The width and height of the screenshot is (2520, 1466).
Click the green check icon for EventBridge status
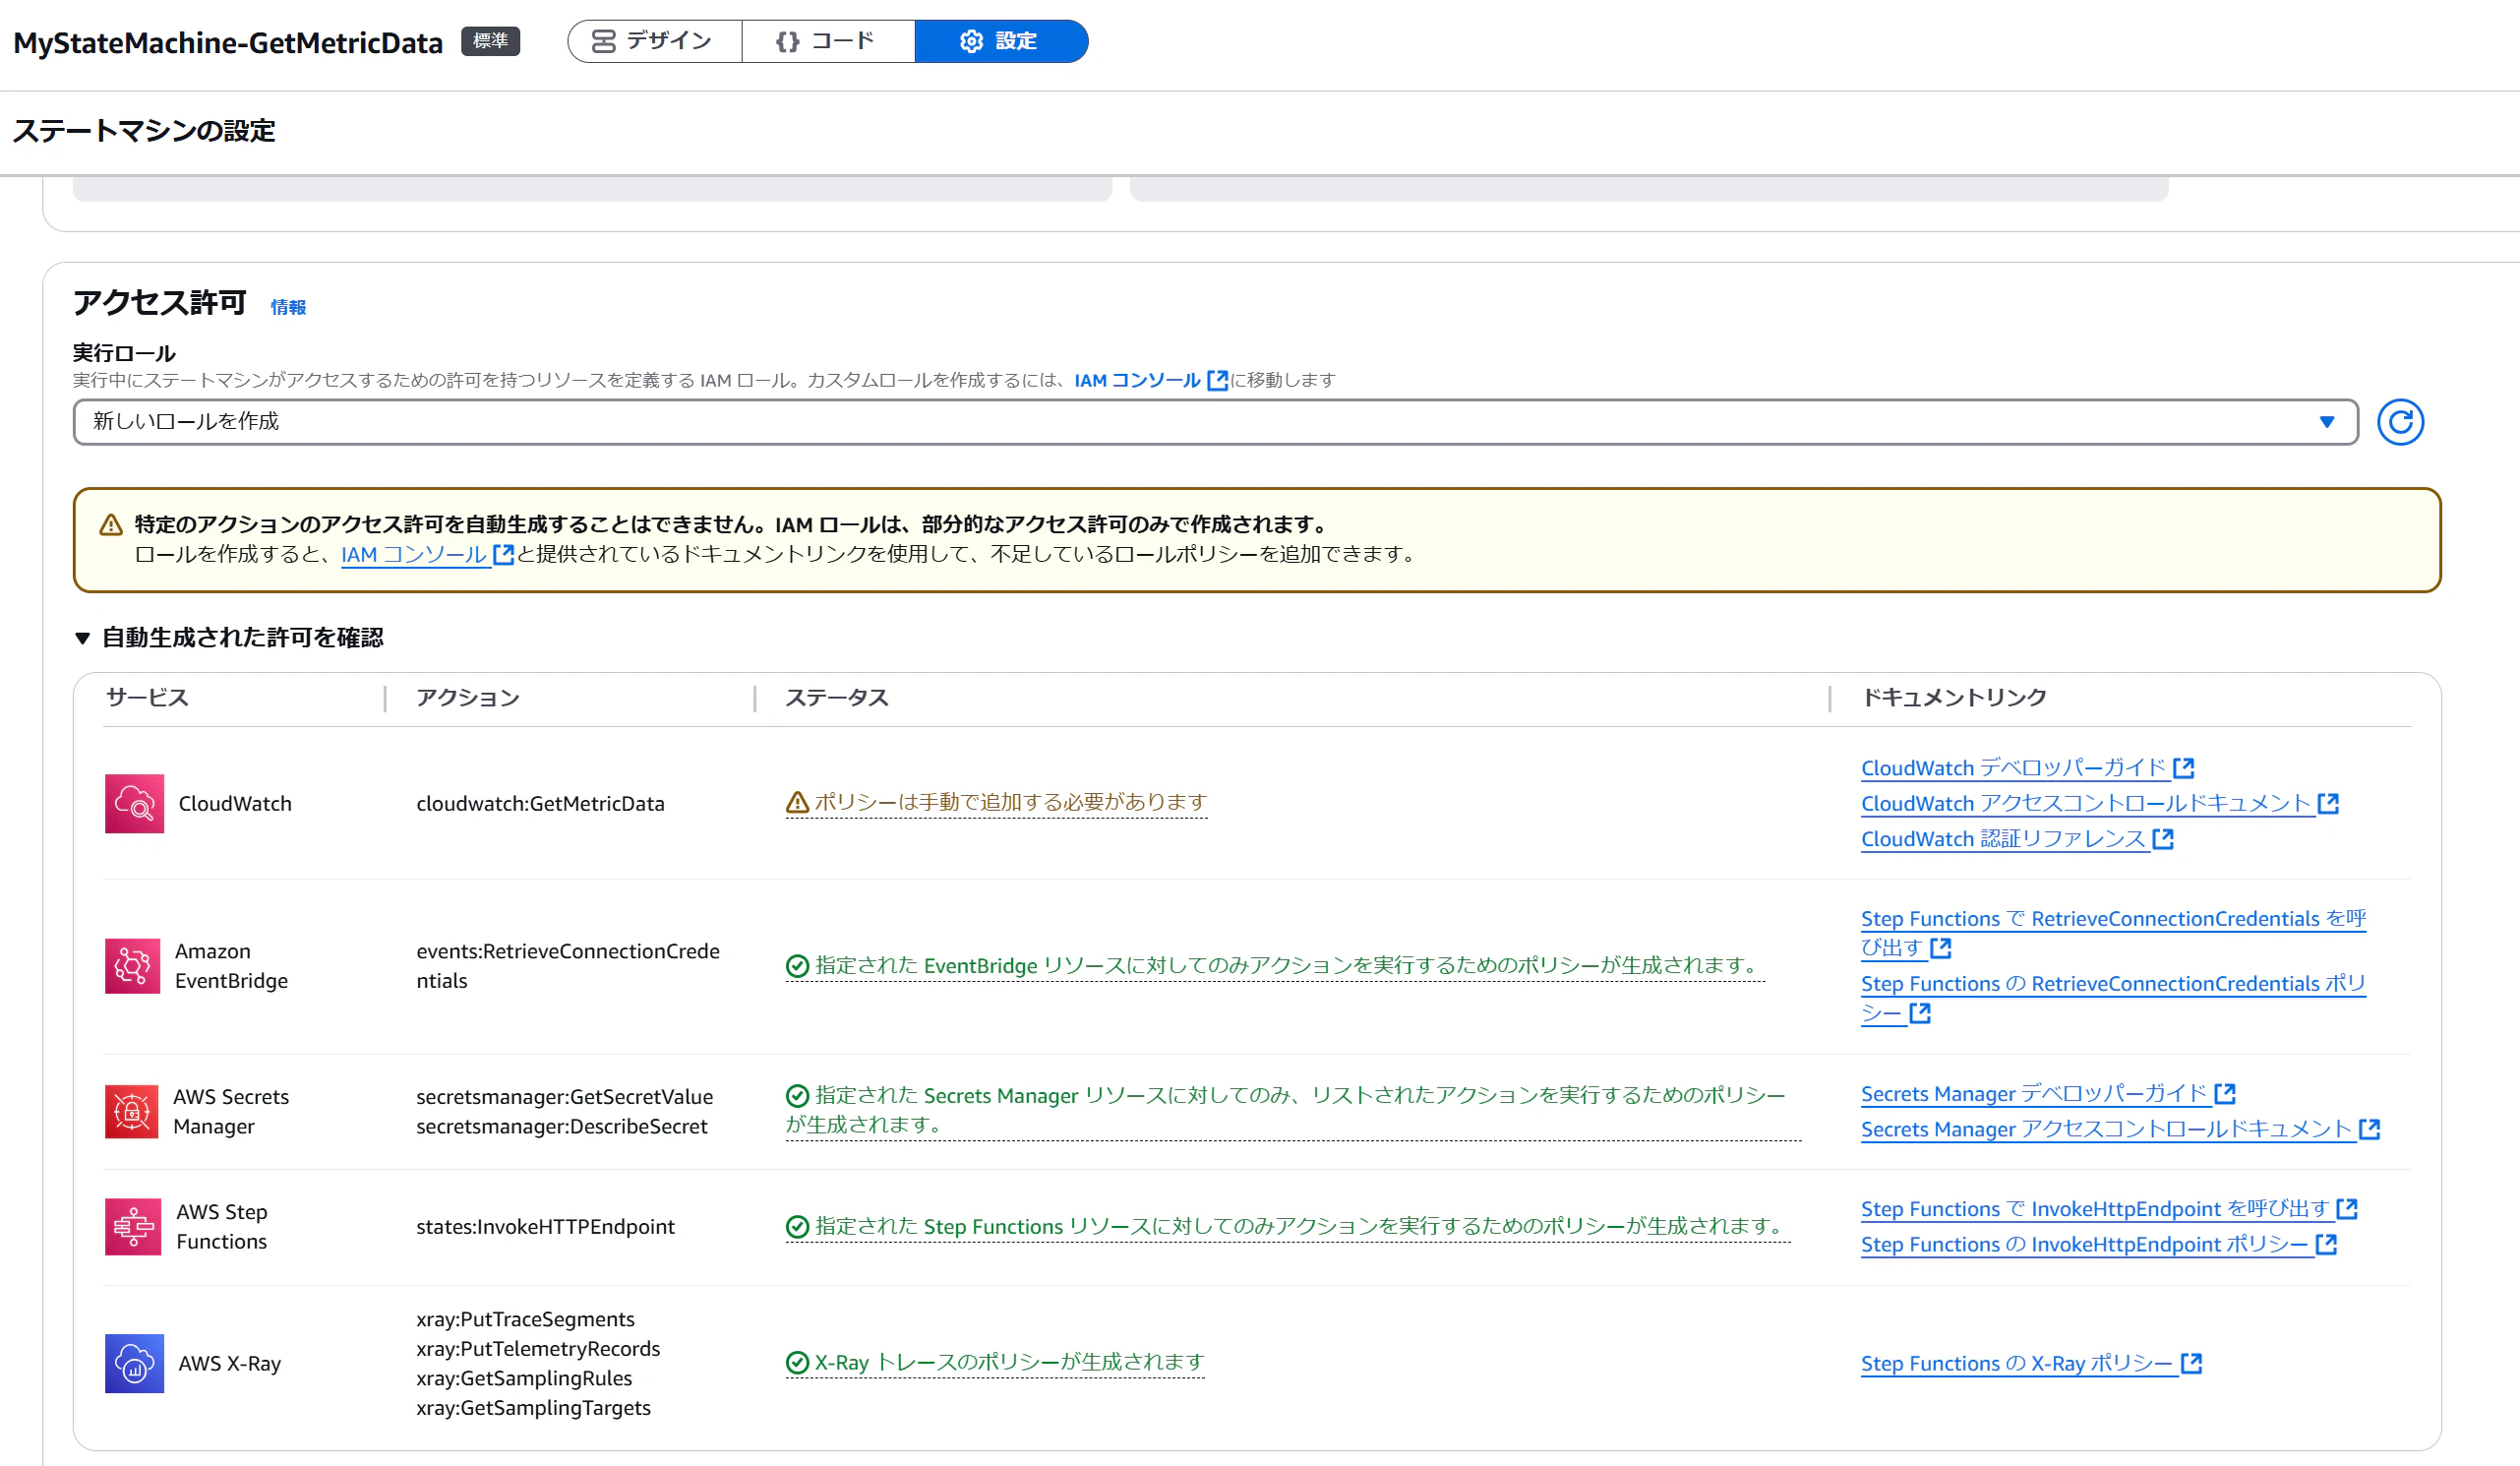click(797, 965)
